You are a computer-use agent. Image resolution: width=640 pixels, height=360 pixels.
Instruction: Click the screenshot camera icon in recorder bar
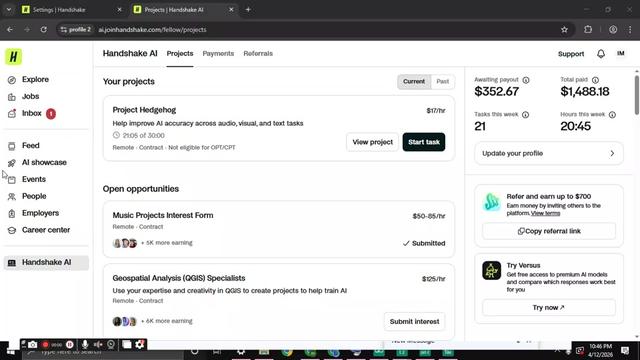(x=33, y=345)
